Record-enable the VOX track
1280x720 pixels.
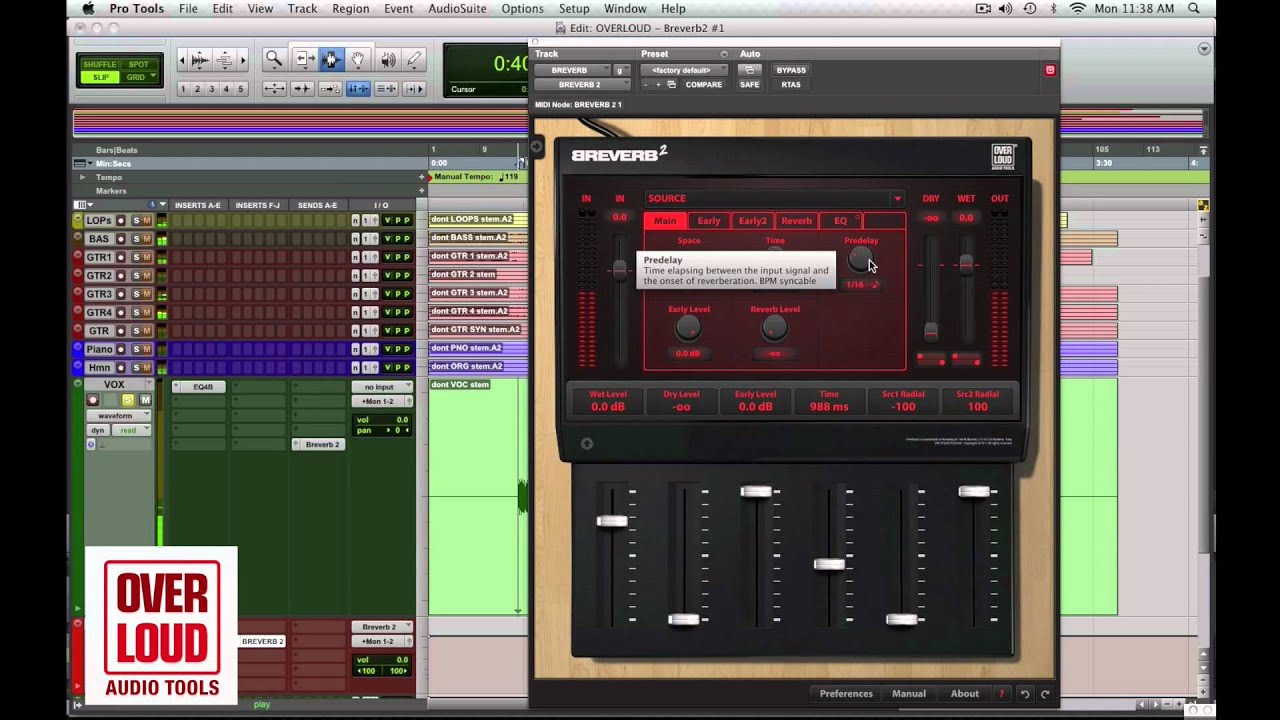[93, 400]
